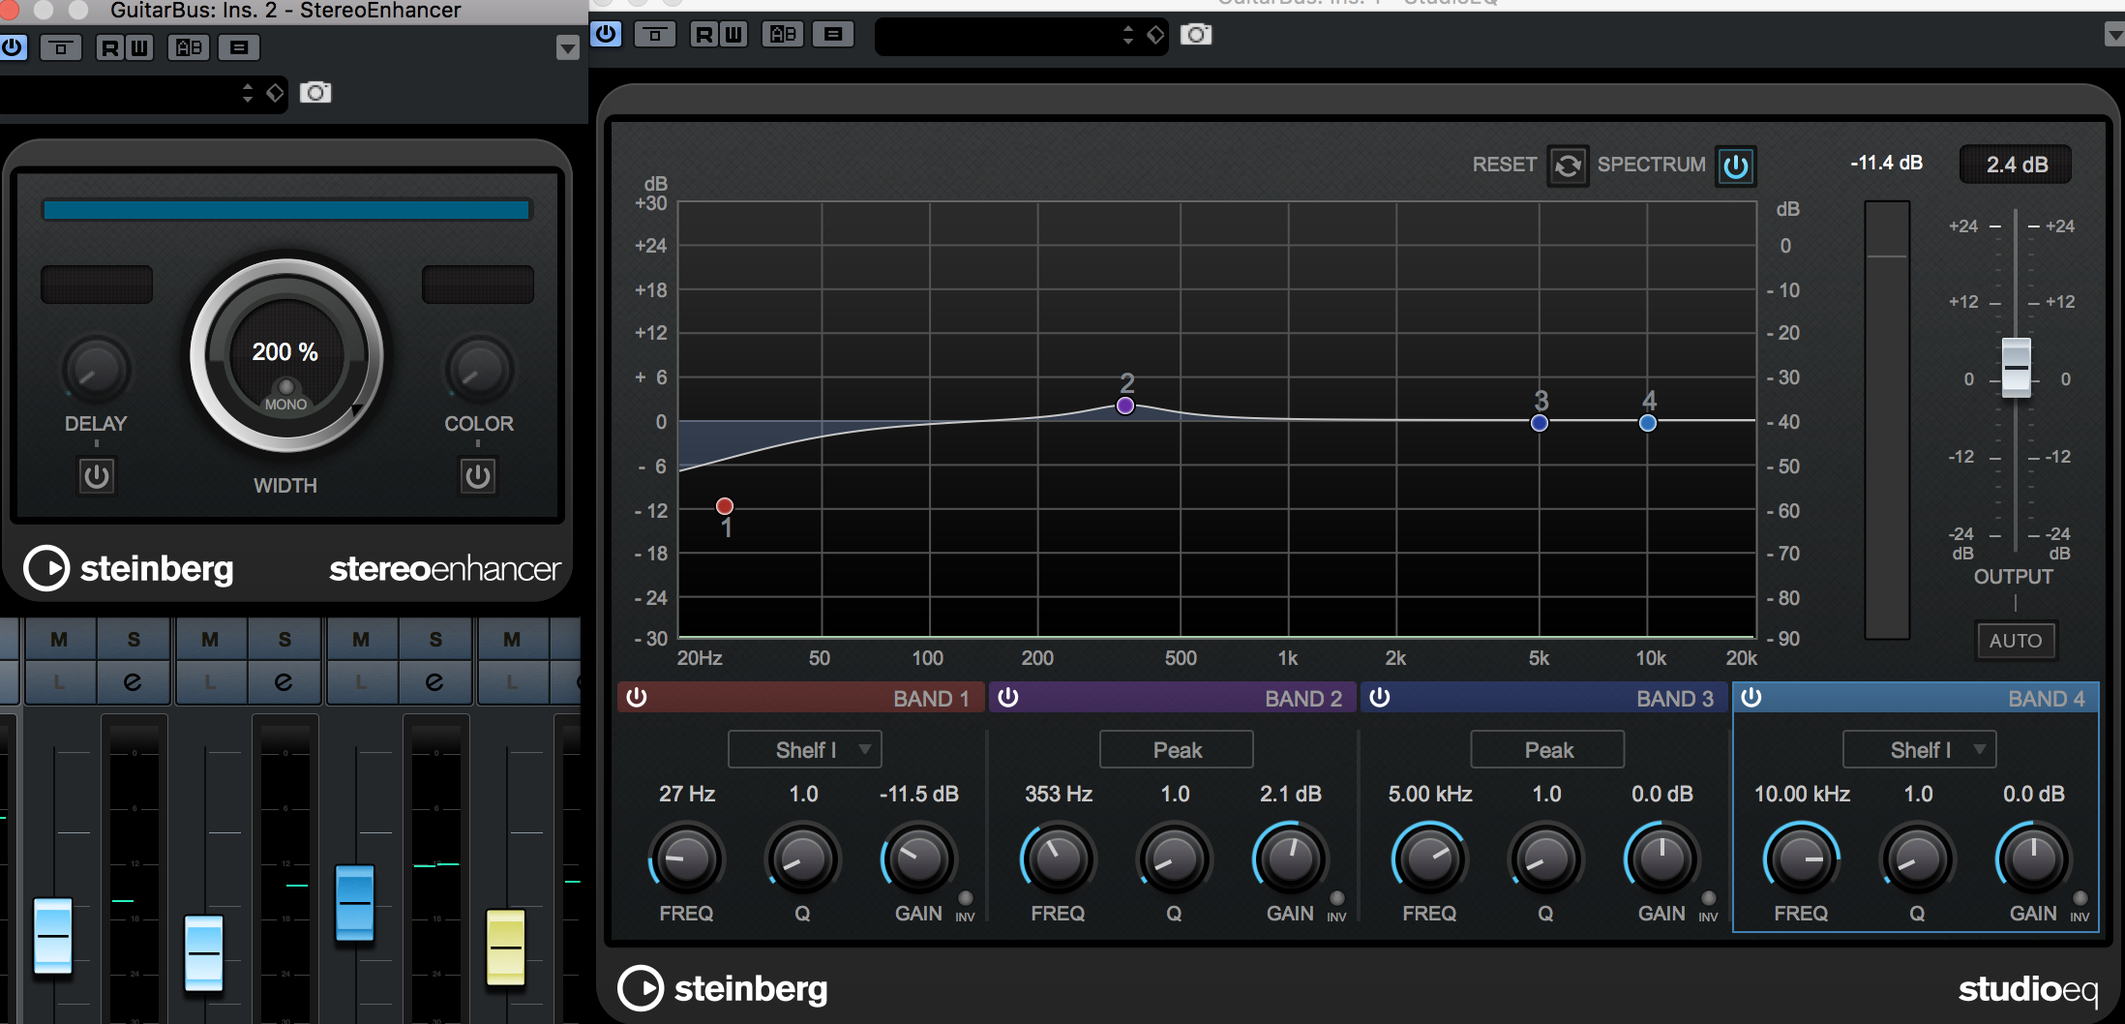Click the StudioEQ Output fader handle
This screenshot has height=1024, width=2125.
[x=2016, y=367]
